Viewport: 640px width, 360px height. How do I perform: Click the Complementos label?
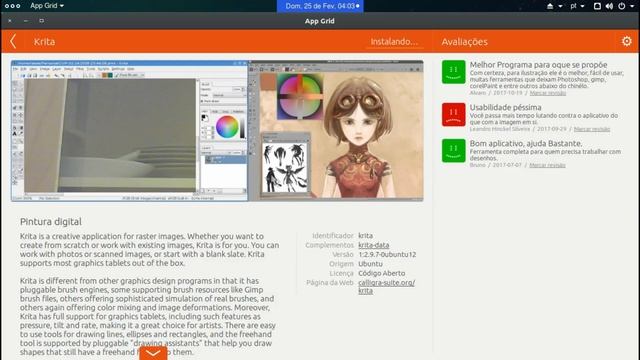pyautogui.click(x=329, y=245)
